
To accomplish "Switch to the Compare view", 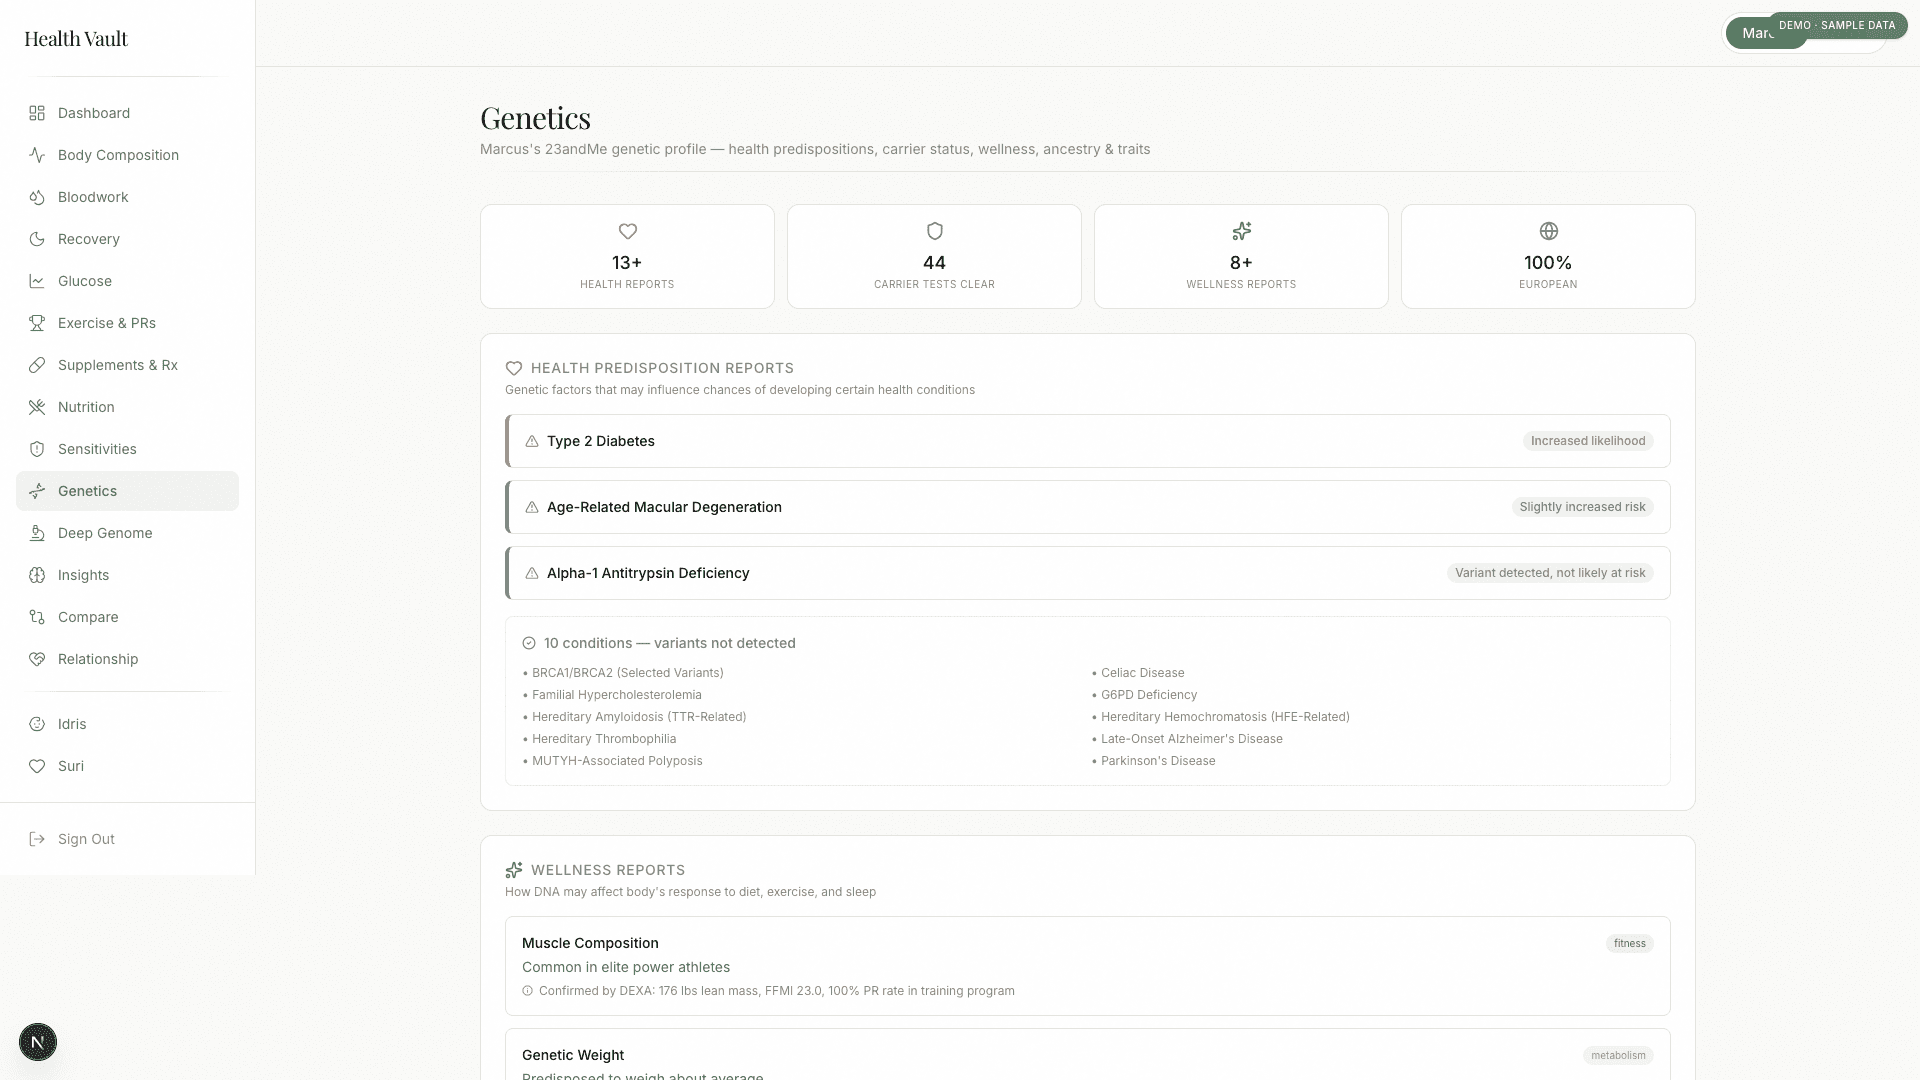I will click(x=127, y=617).
